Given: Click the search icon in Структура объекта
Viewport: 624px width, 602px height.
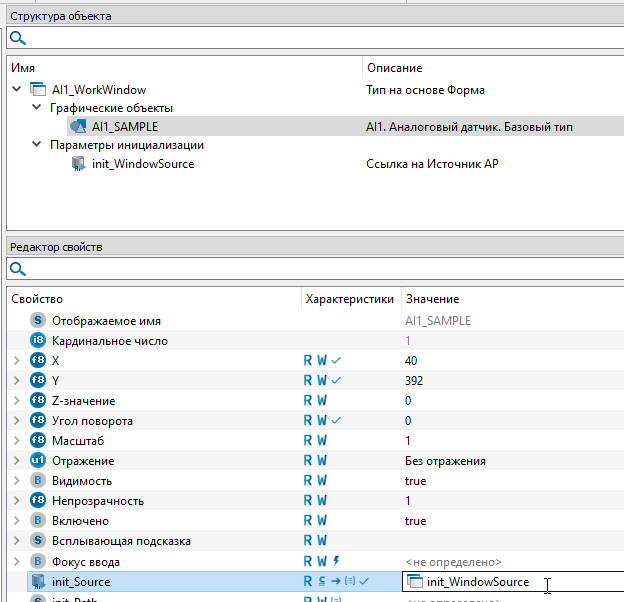Looking at the screenshot, I should [x=17, y=38].
